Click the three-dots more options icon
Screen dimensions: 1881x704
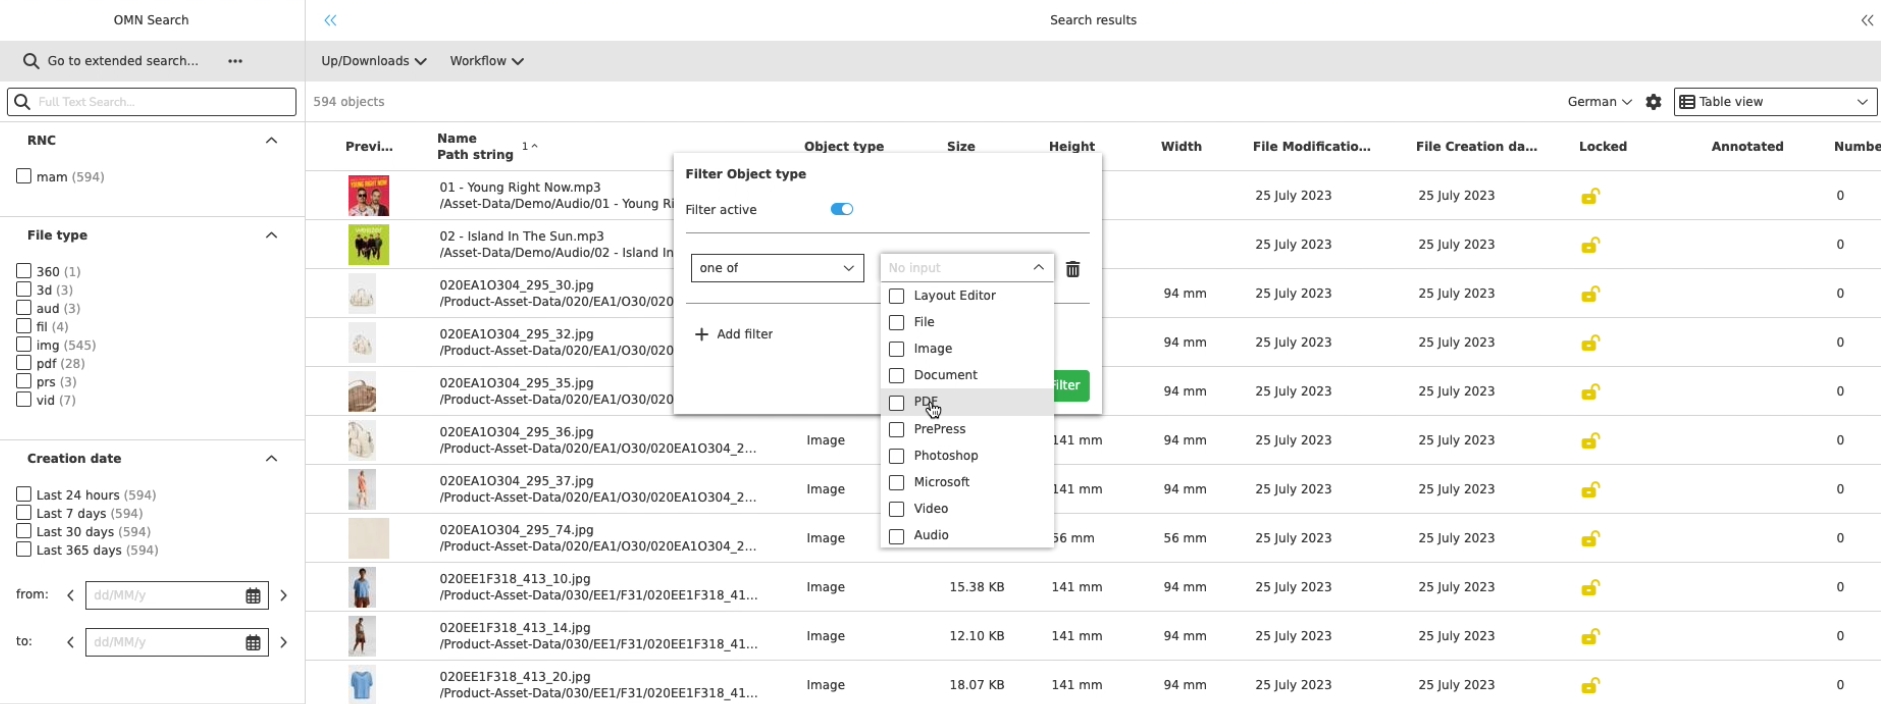[x=235, y=61]
